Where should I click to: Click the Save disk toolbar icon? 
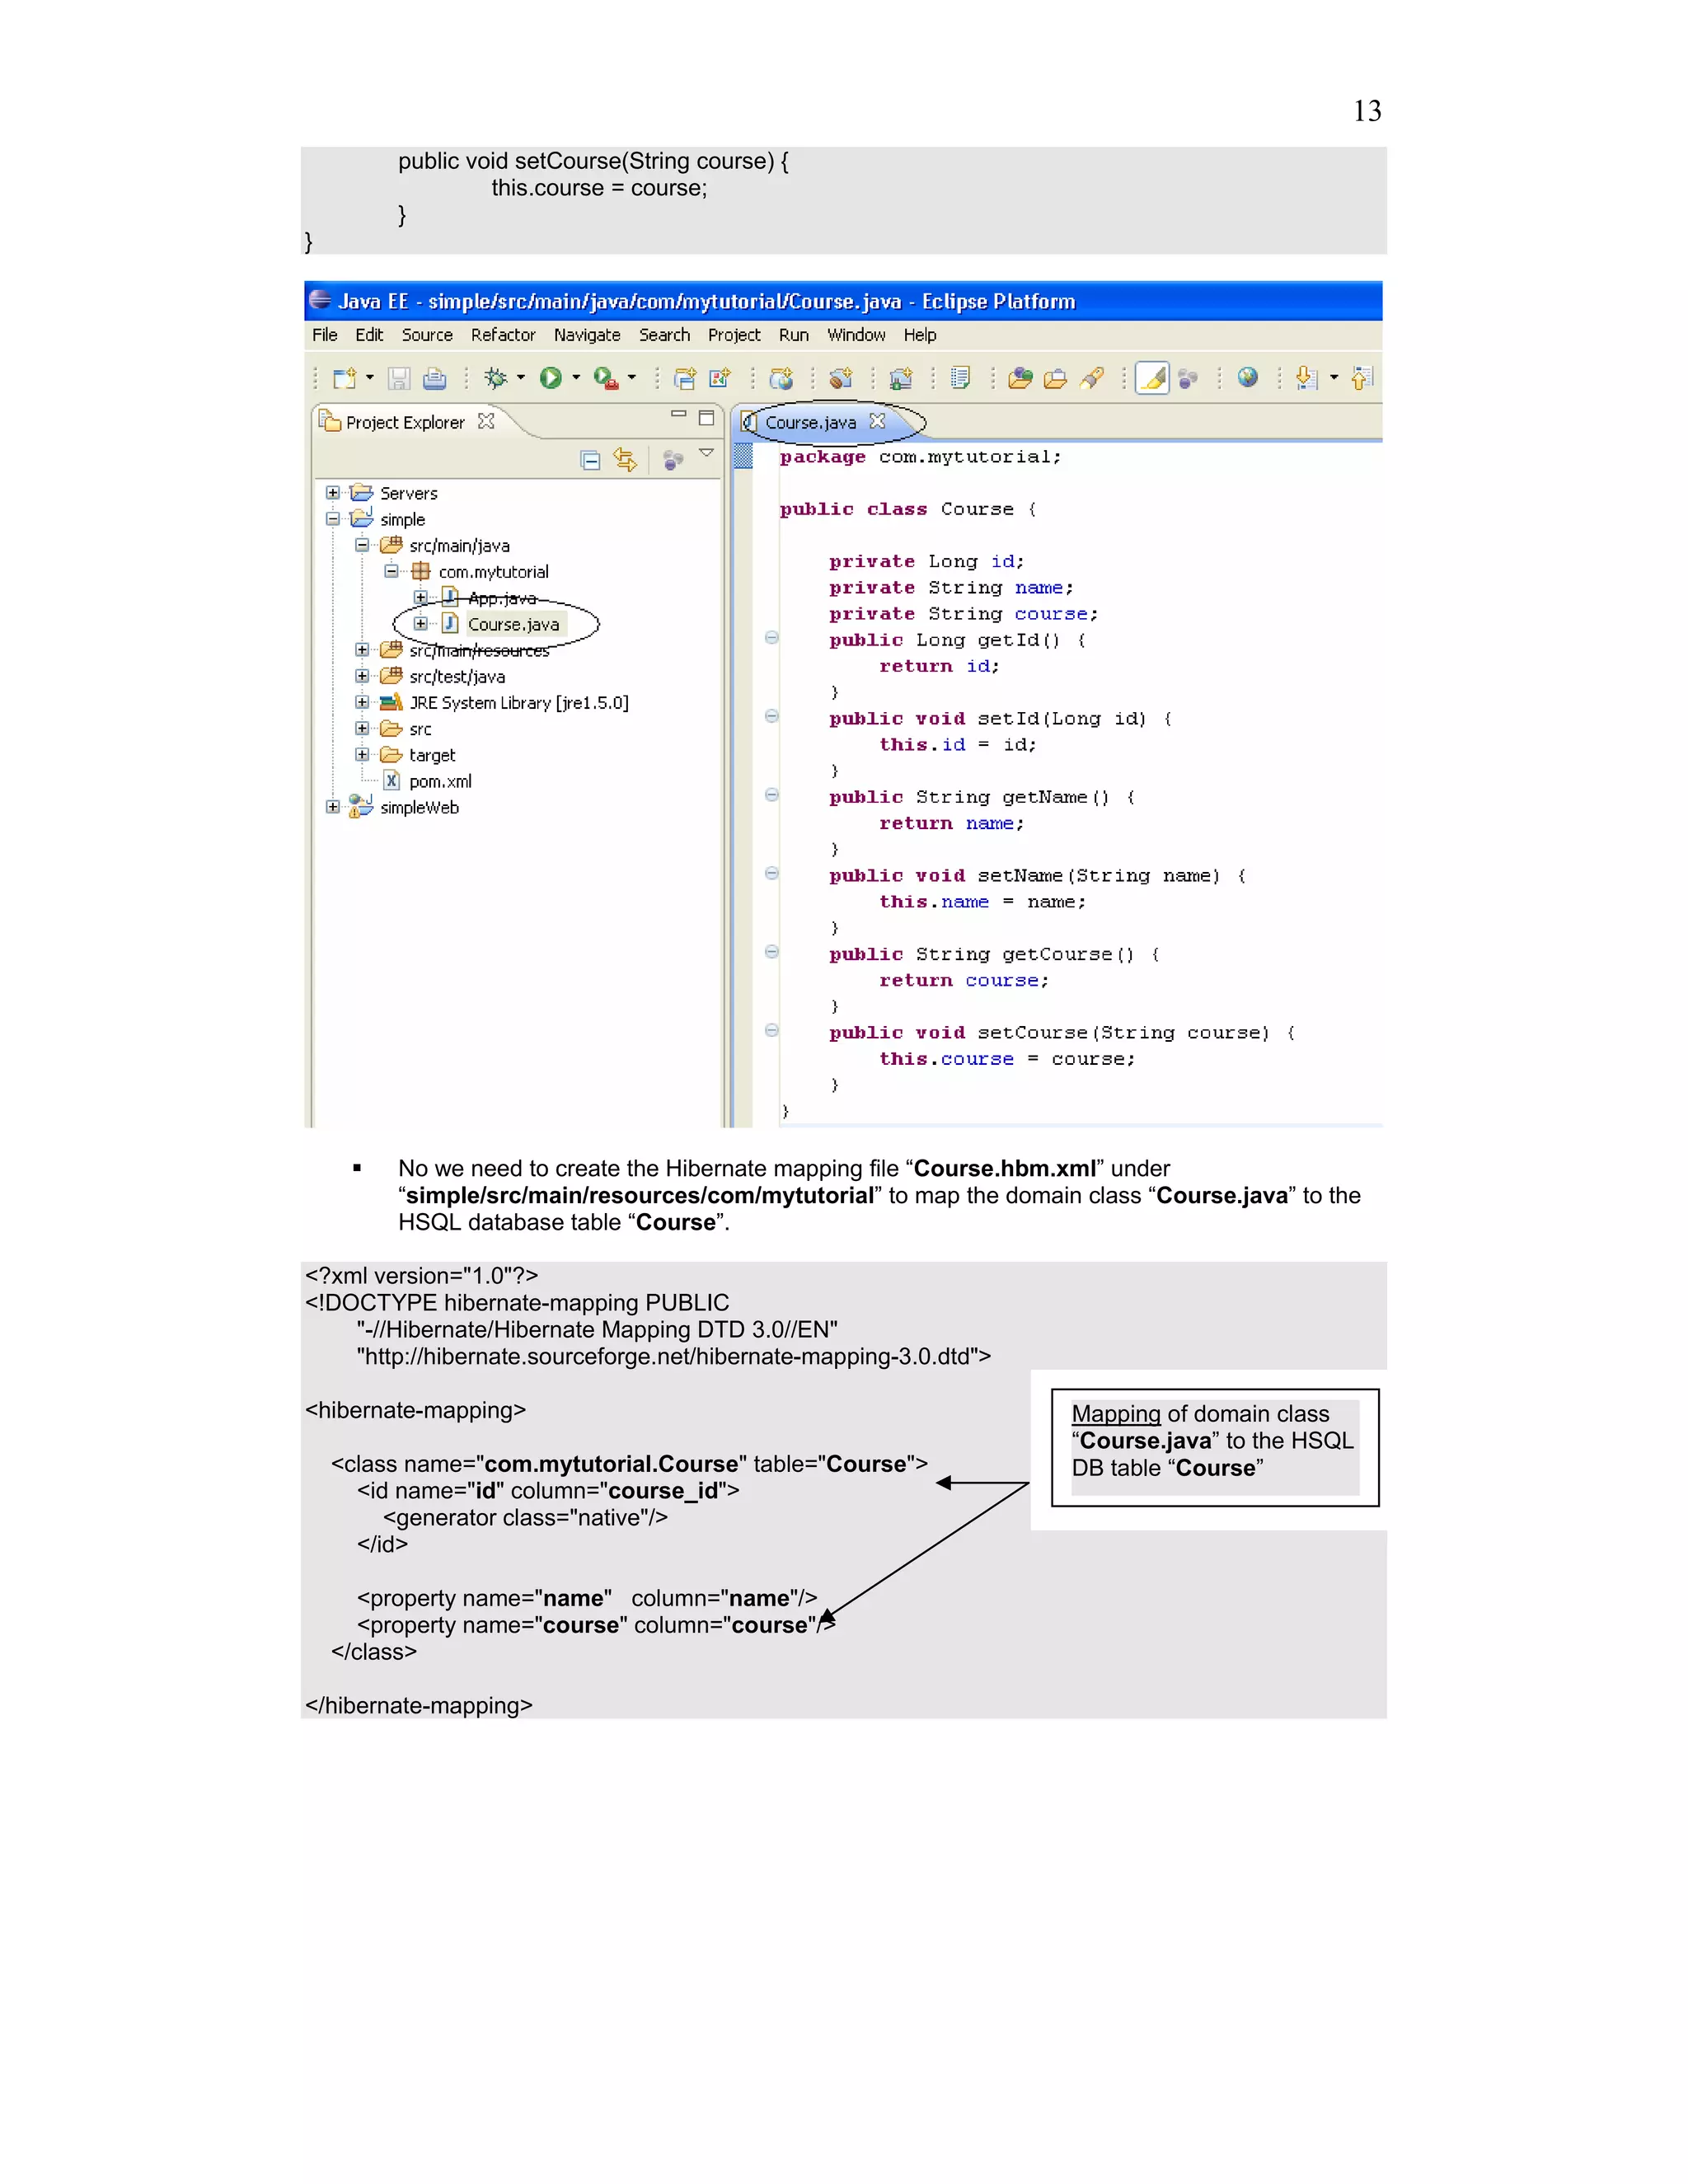tap(399, 378)
